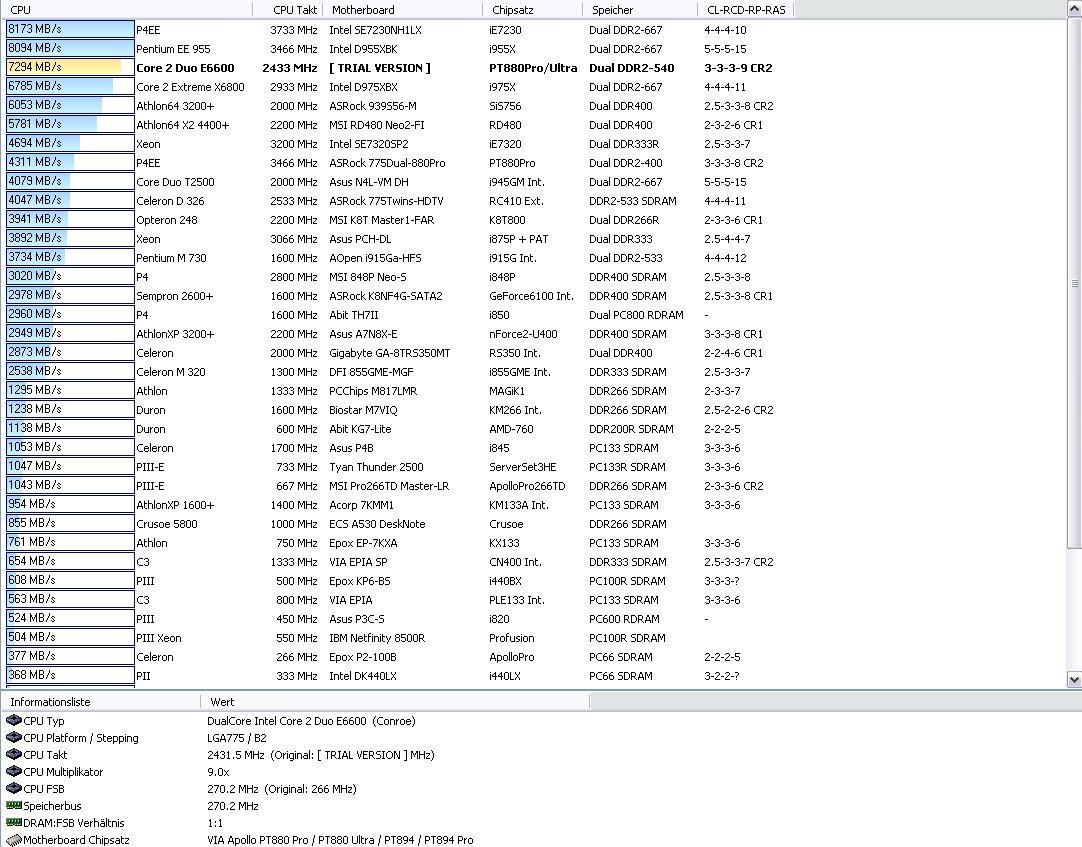Click the Asus P3C-S motherboard cell
Image resolution: width=1082 pixels, height=847 pixels.
pyautogui.click(x=357, y=619)
